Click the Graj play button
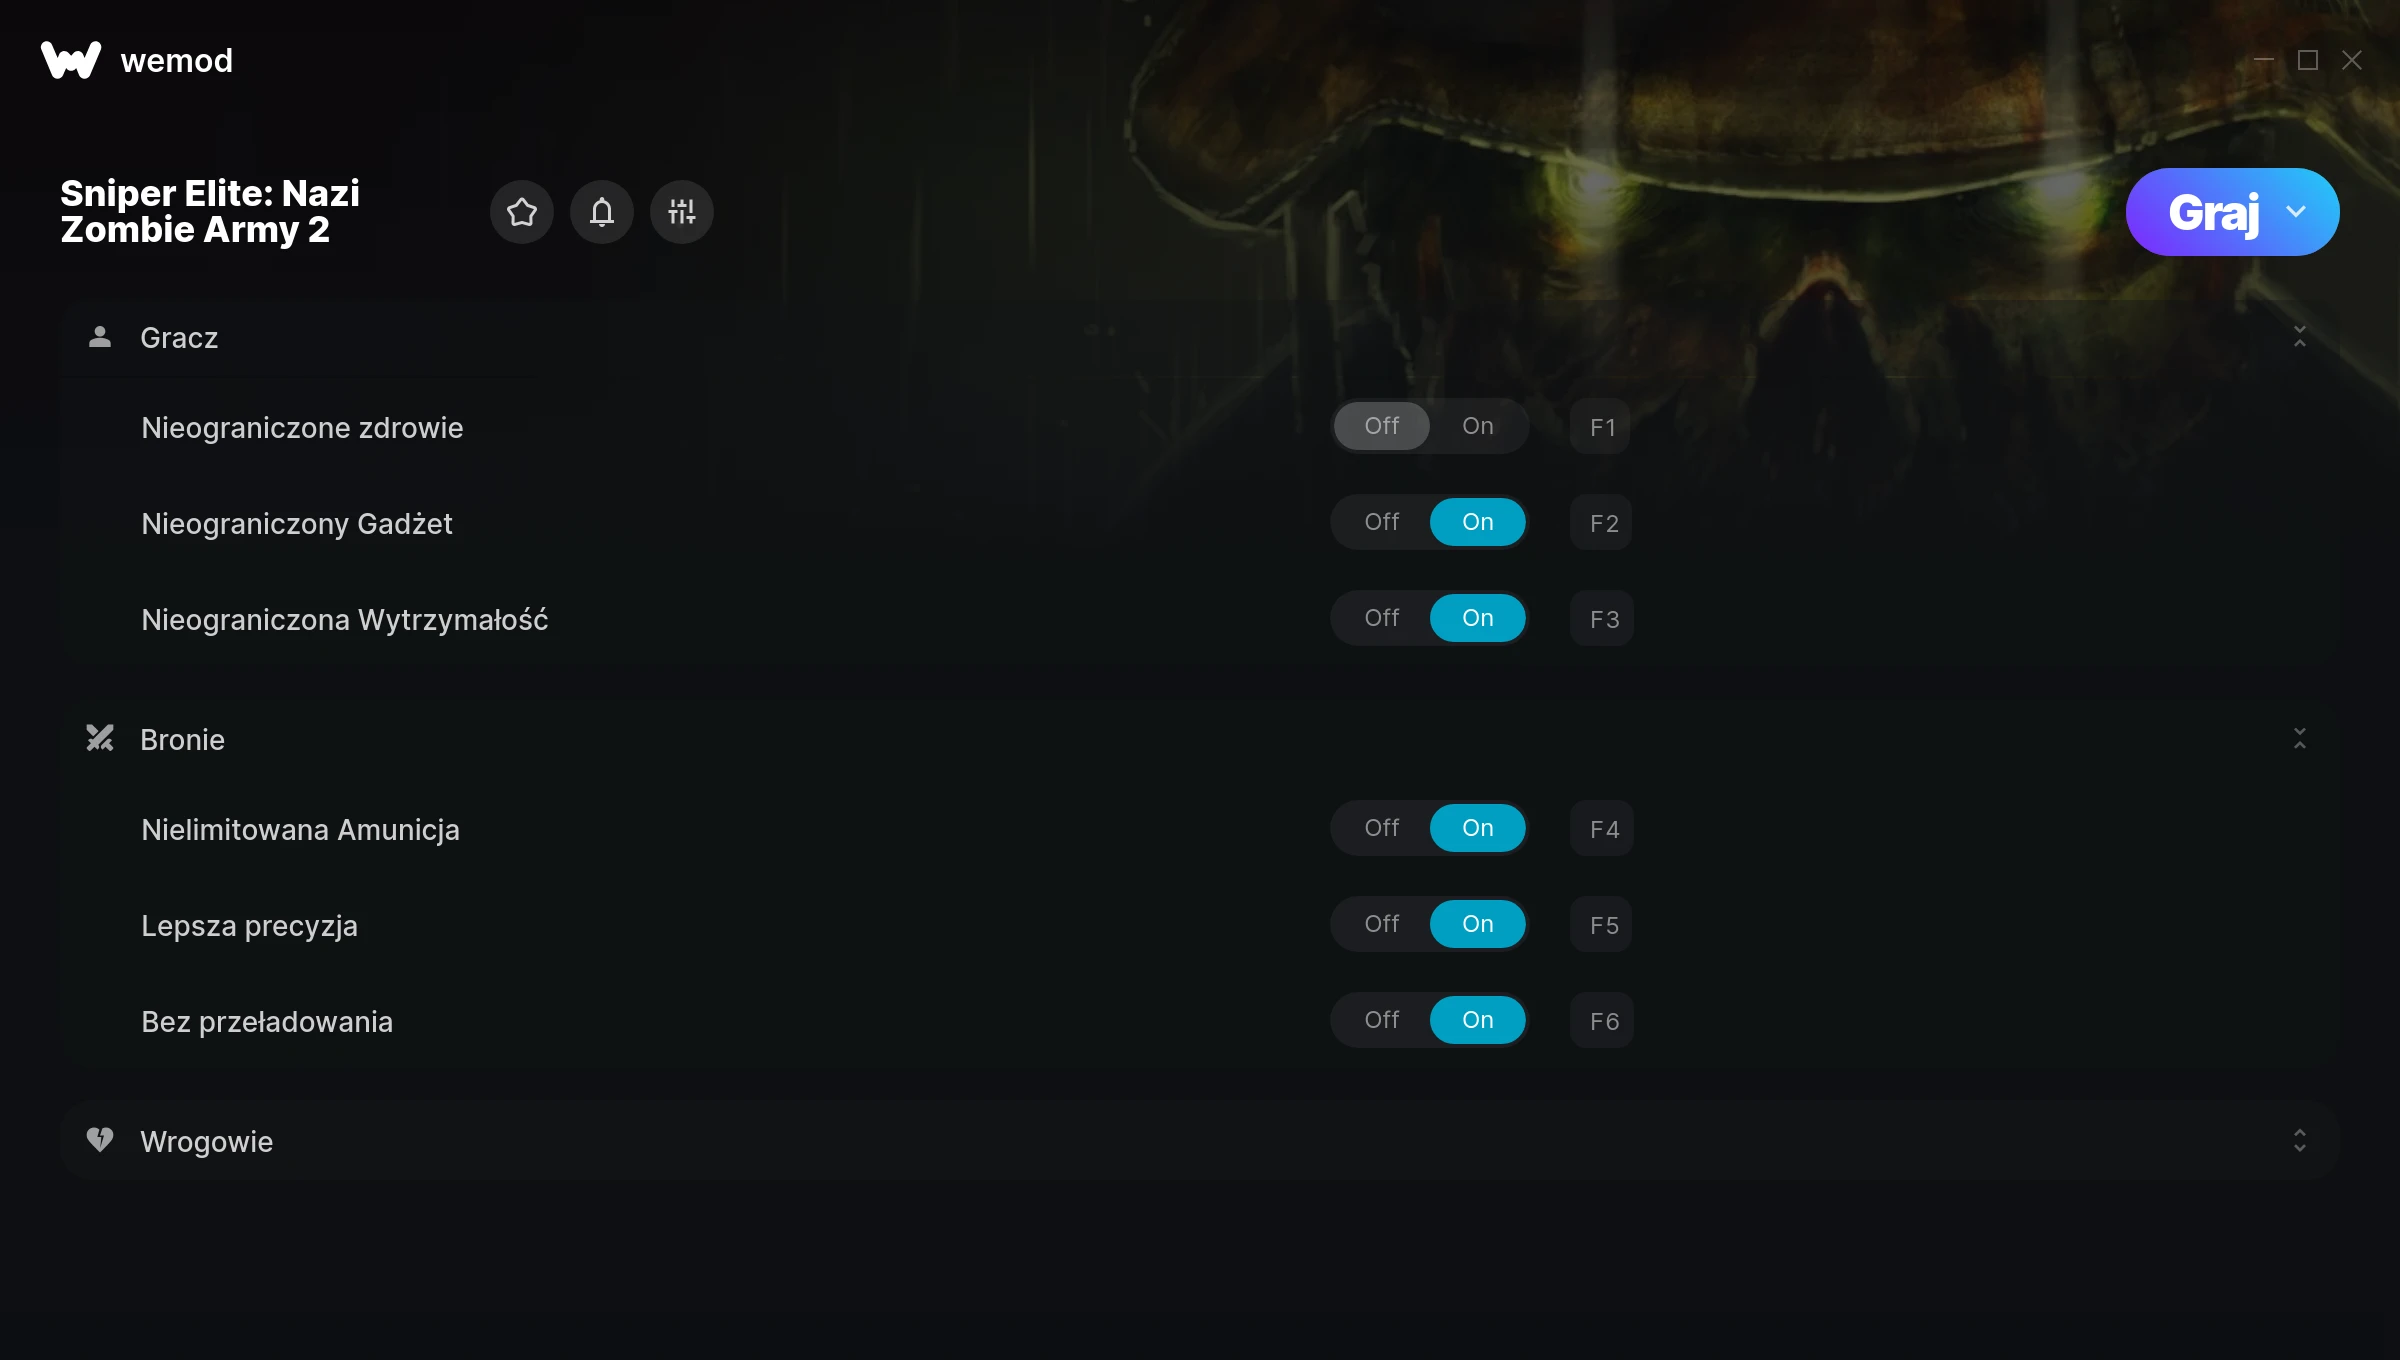 point(2213,212)
